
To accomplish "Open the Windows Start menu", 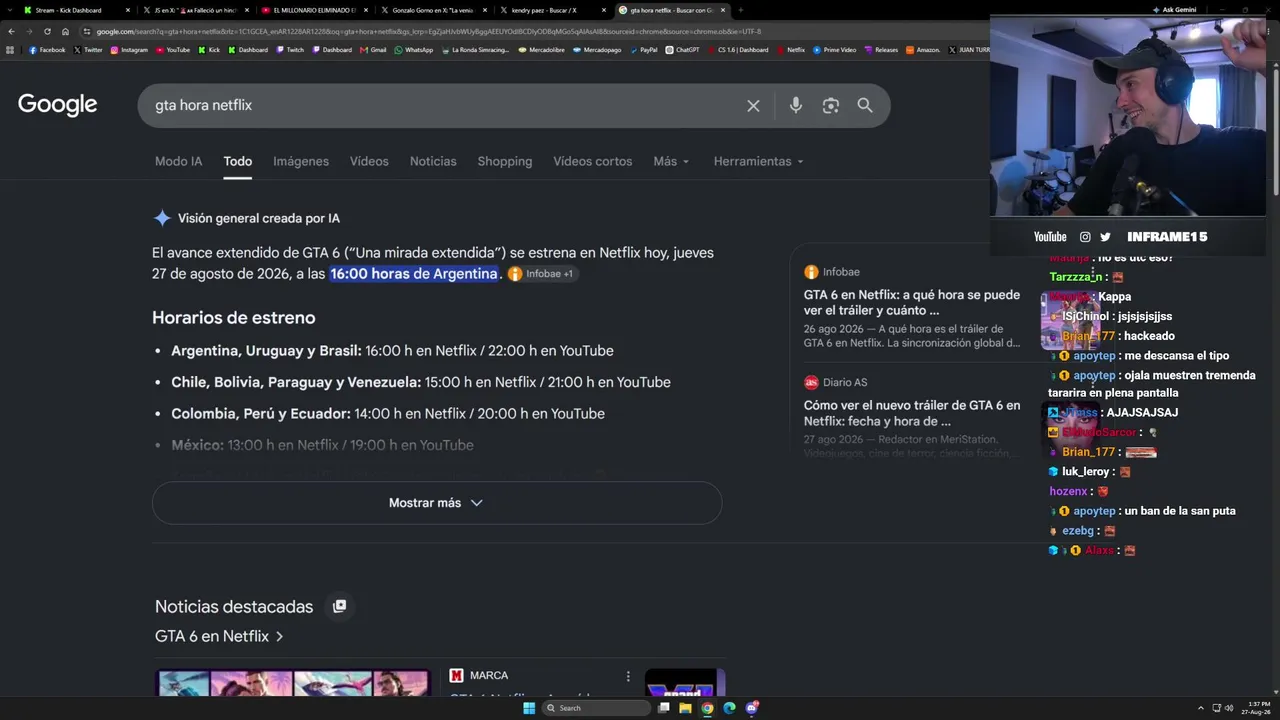I will click(x=529, y=708).
